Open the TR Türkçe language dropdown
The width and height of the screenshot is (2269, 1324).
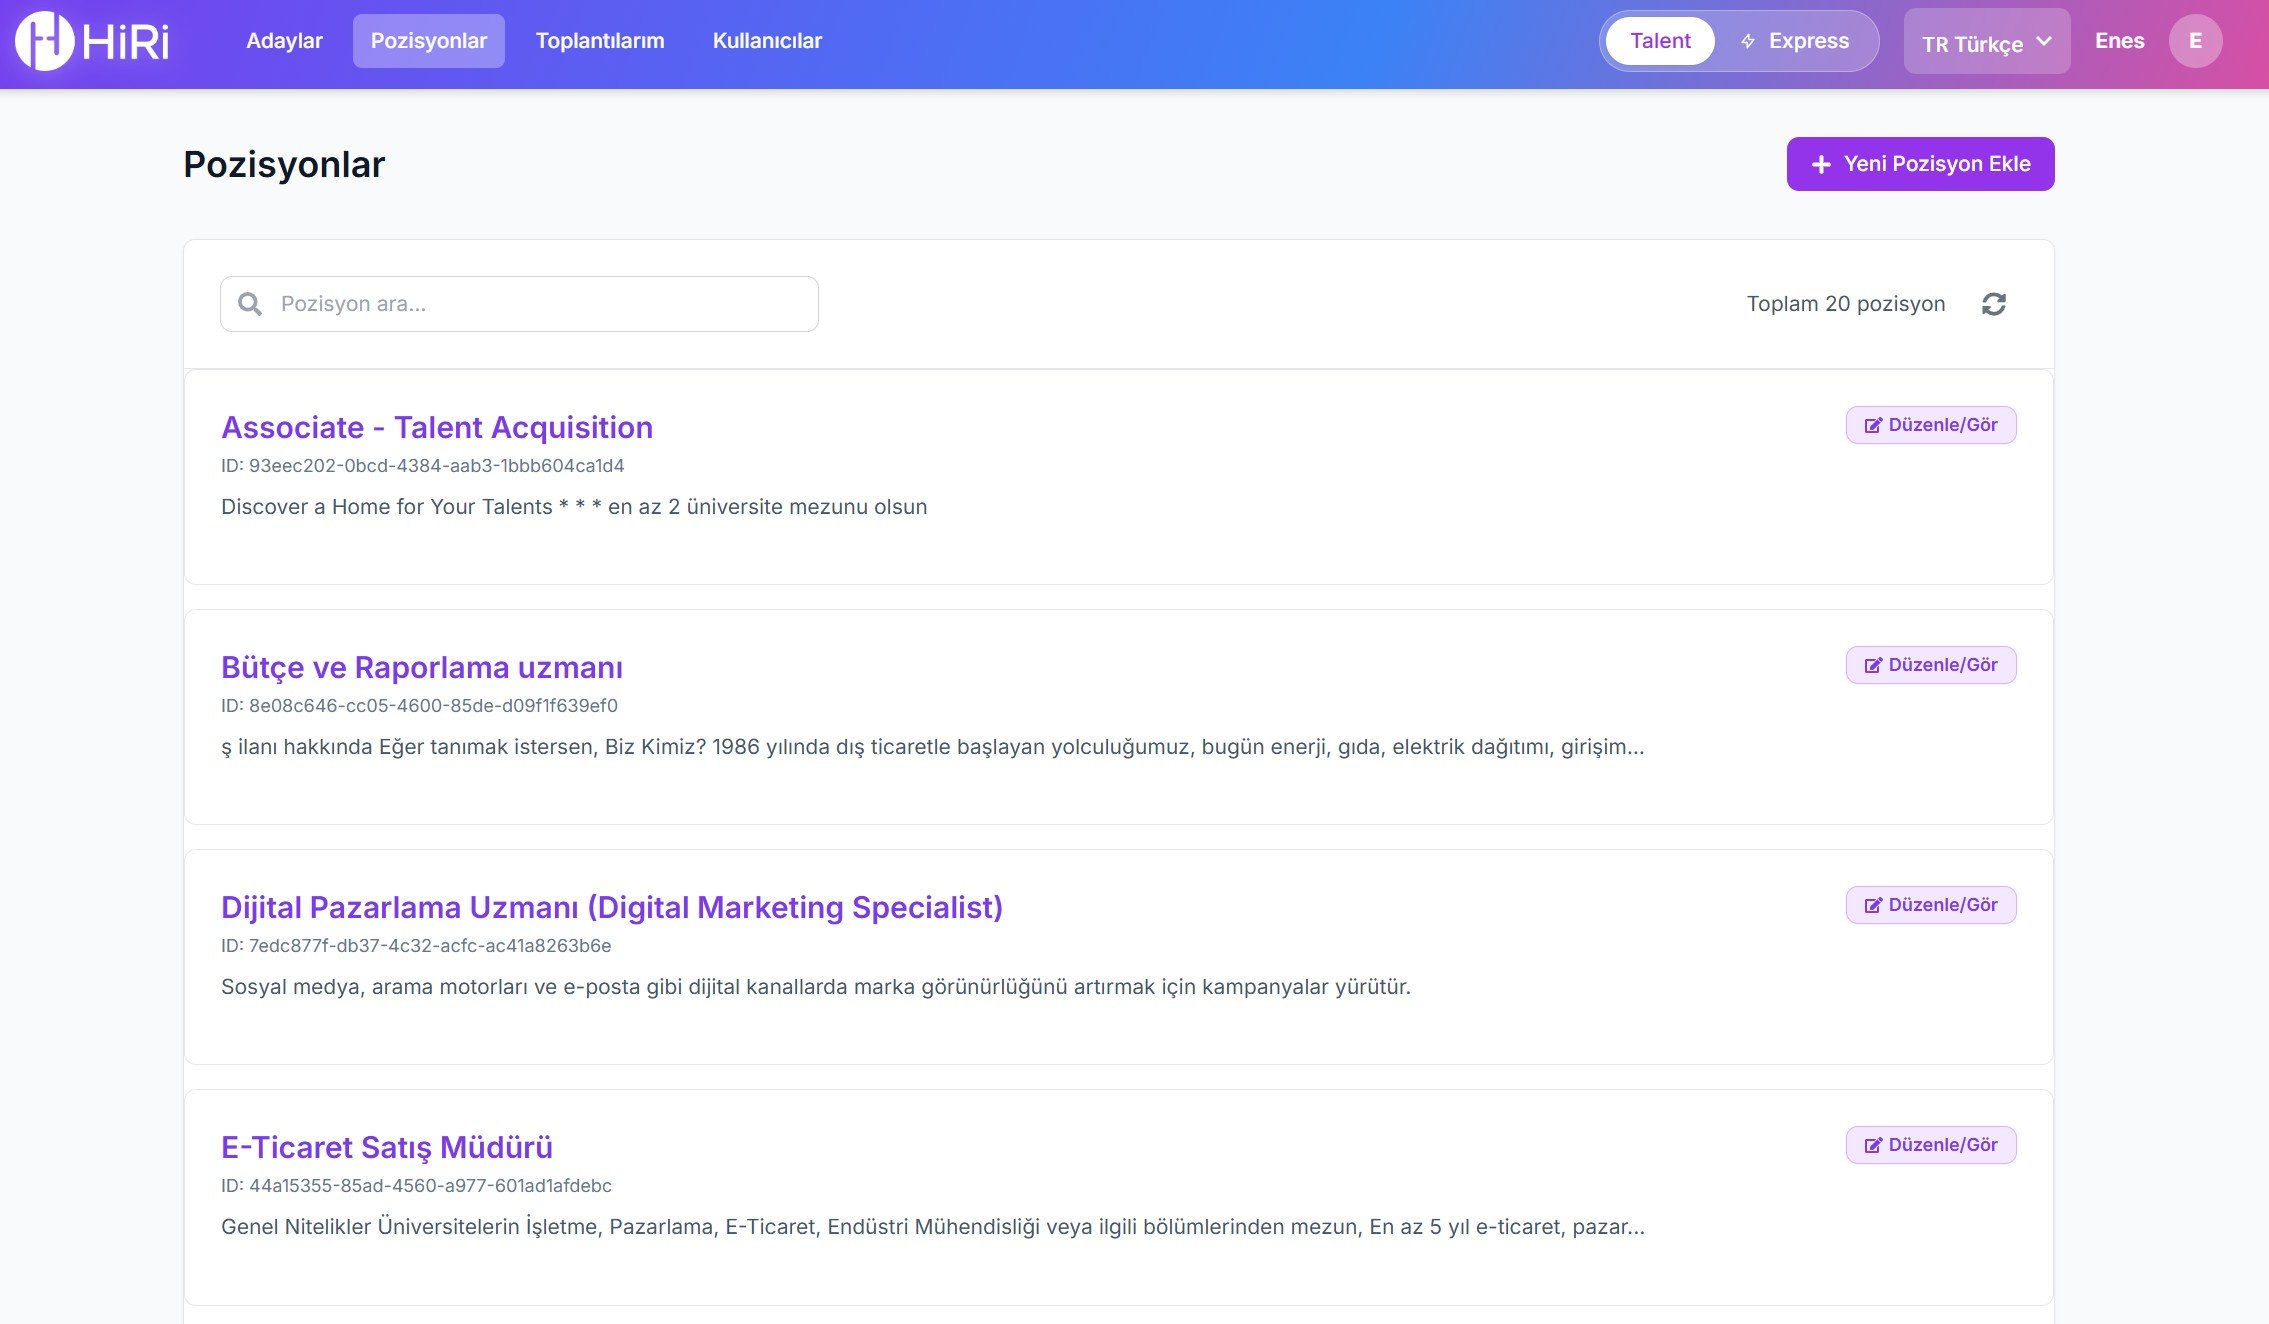click(1971, 44)
